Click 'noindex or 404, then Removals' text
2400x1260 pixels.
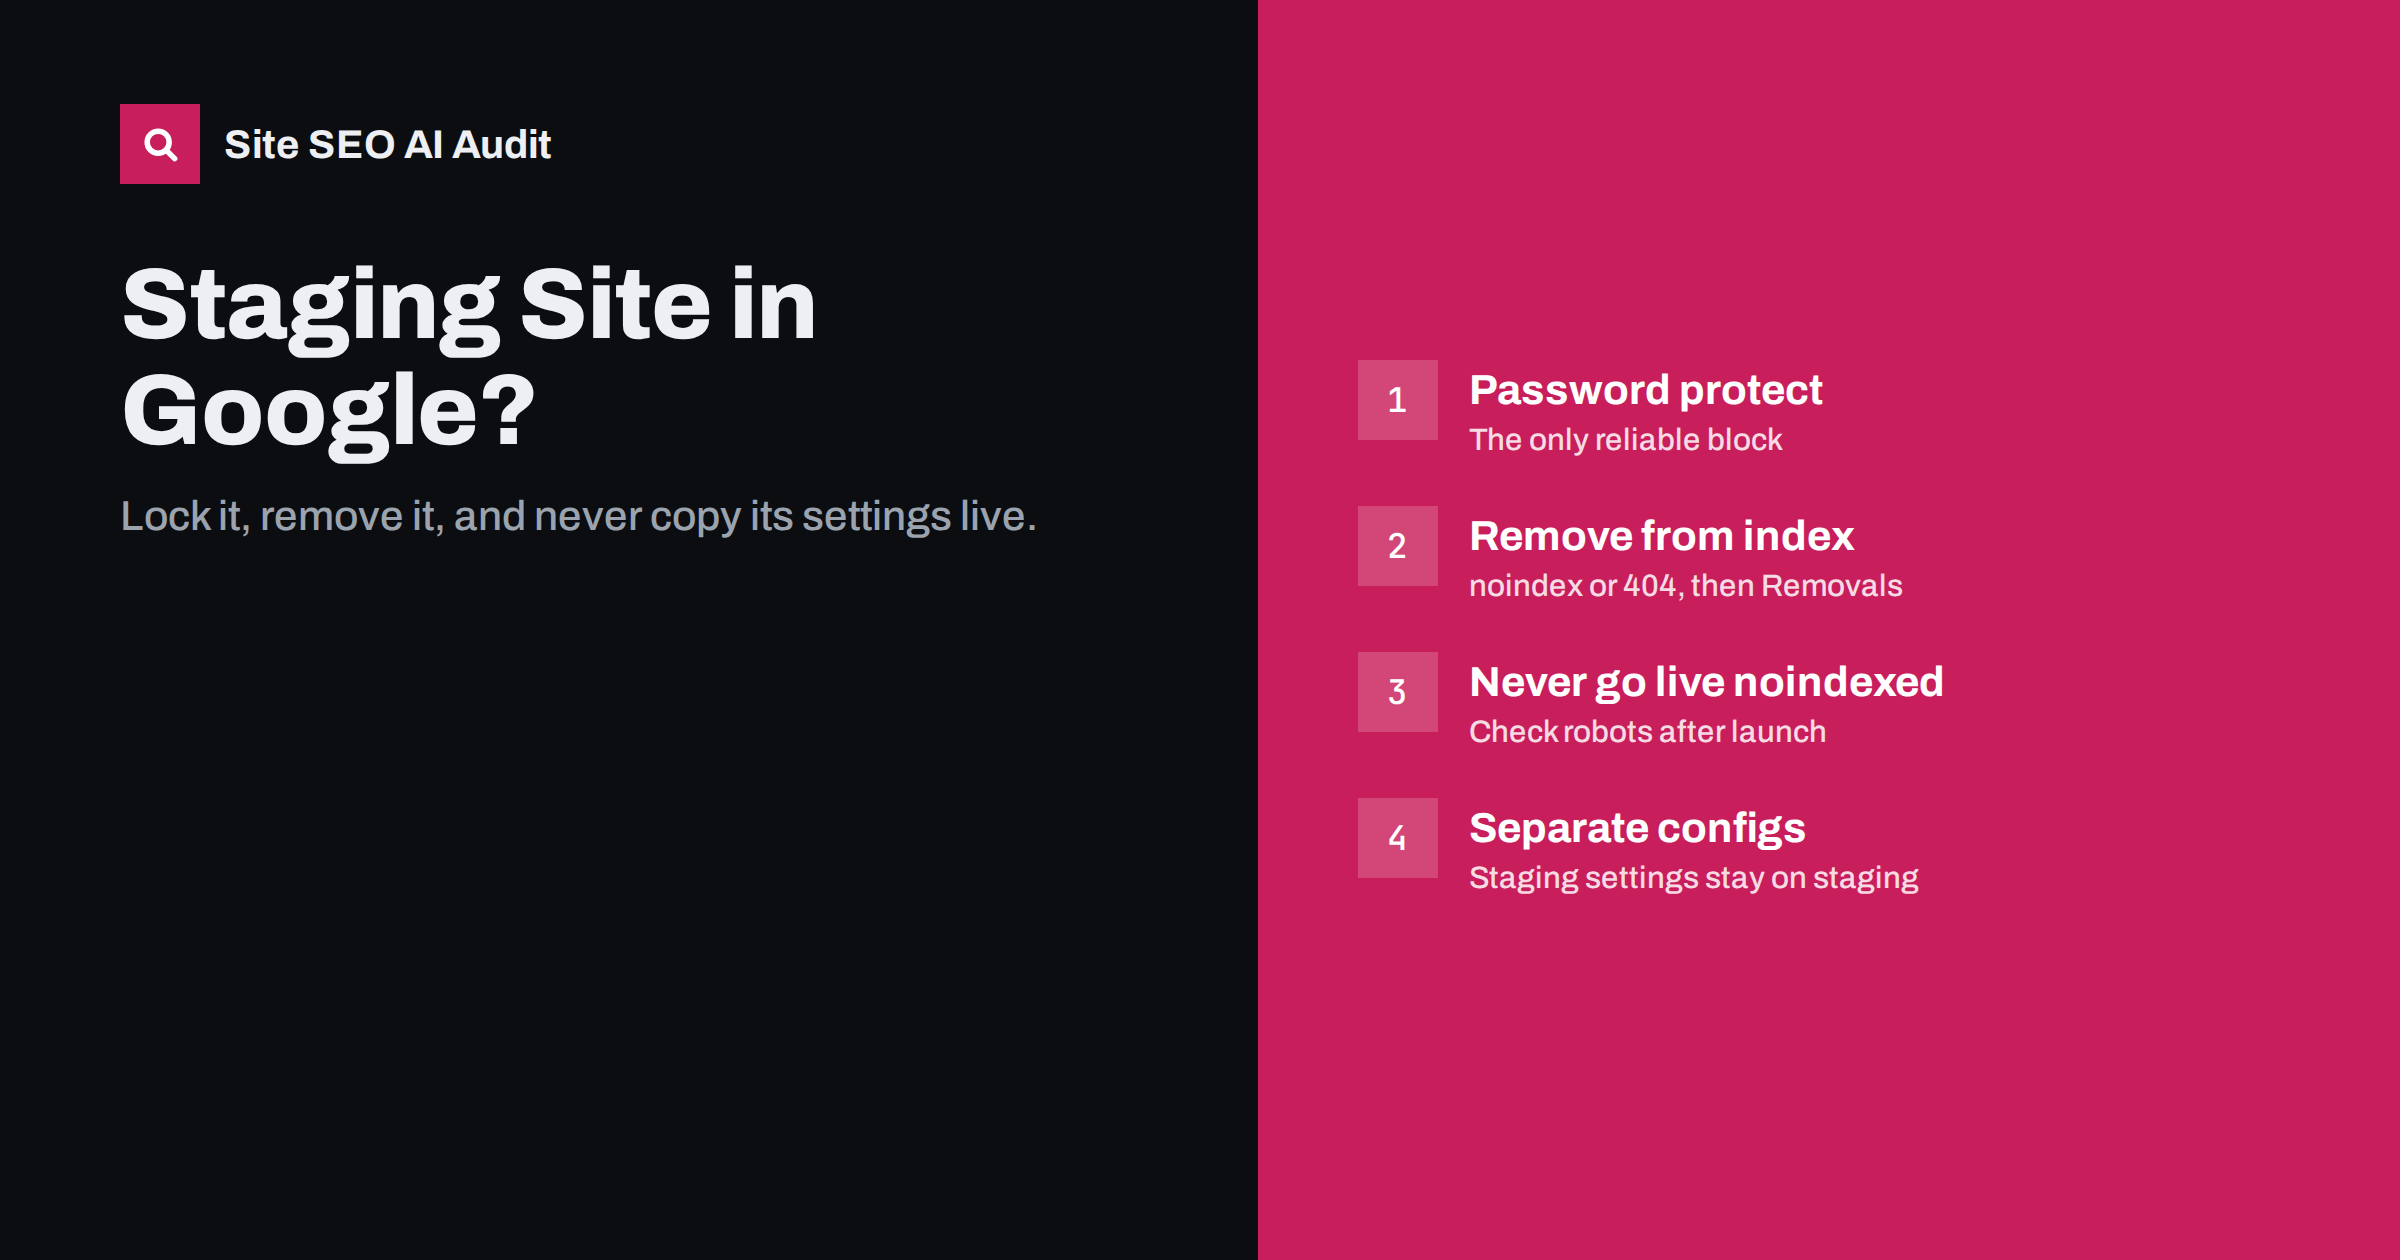coord(1686,586)
